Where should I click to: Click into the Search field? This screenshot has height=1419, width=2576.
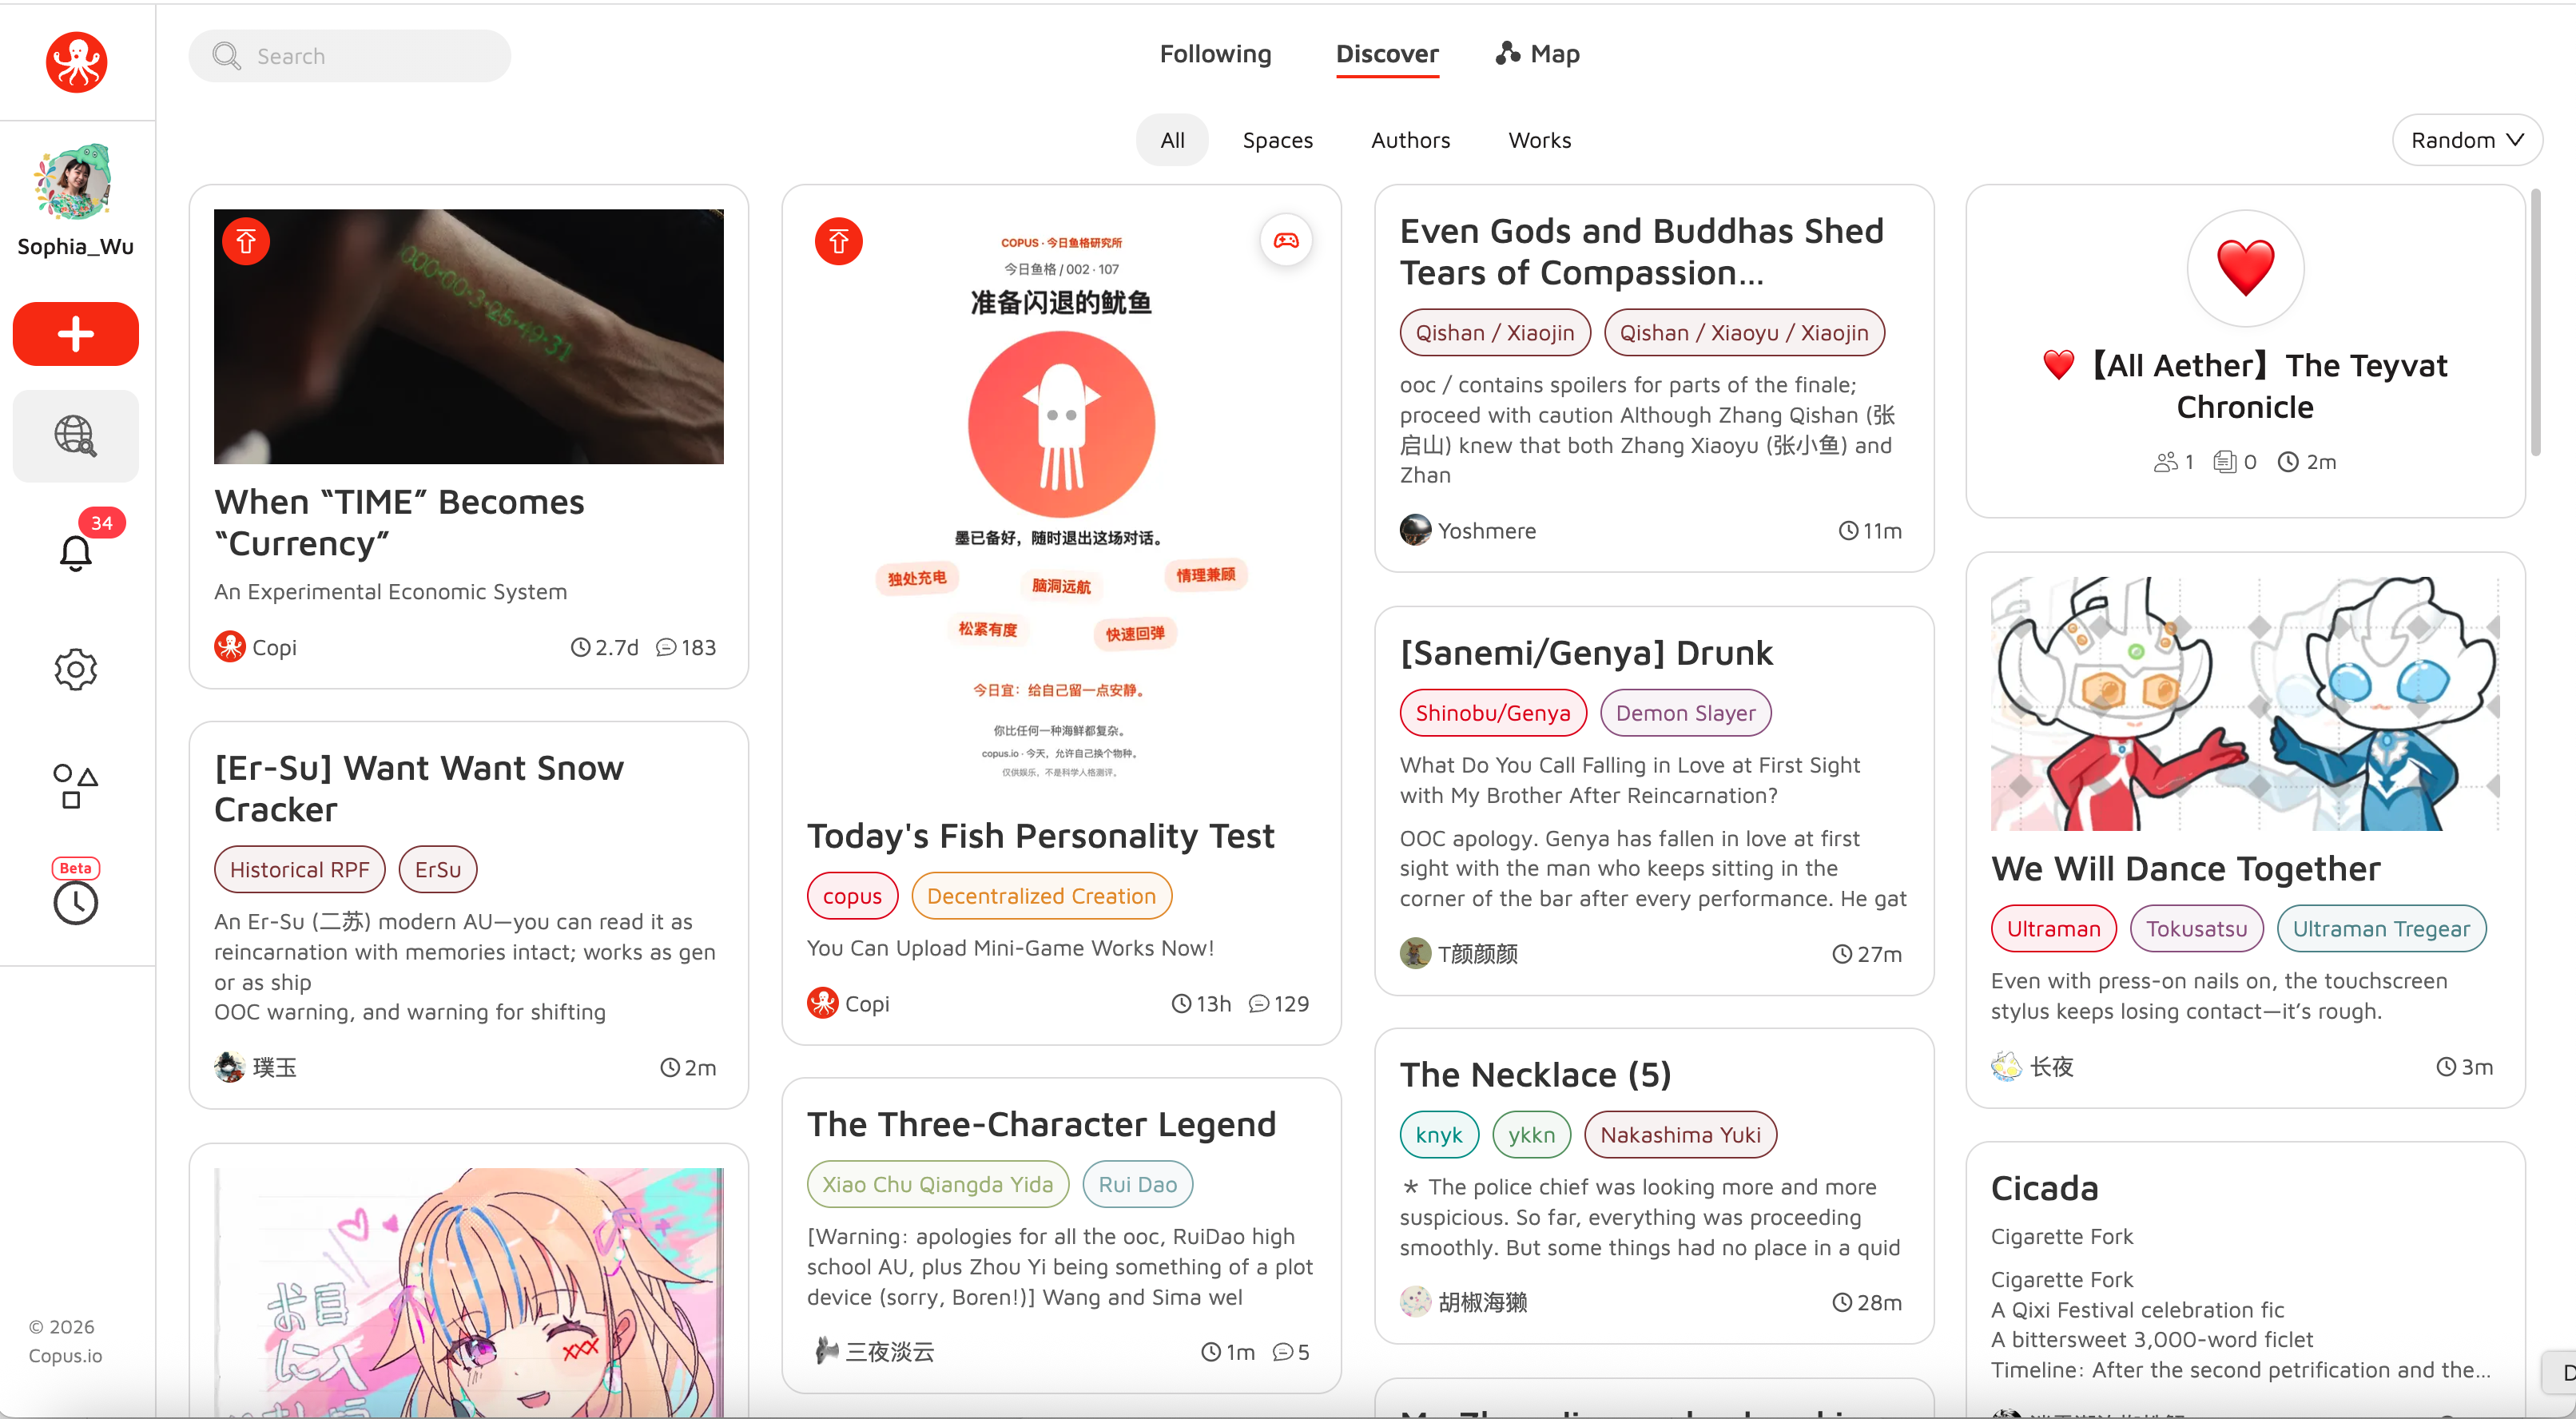pyautogui.click(x=349, y=56)
